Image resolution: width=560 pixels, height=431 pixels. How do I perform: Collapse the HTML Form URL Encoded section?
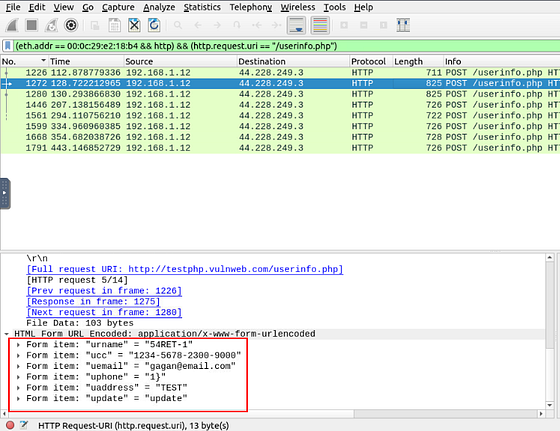[x=6, y=334]
